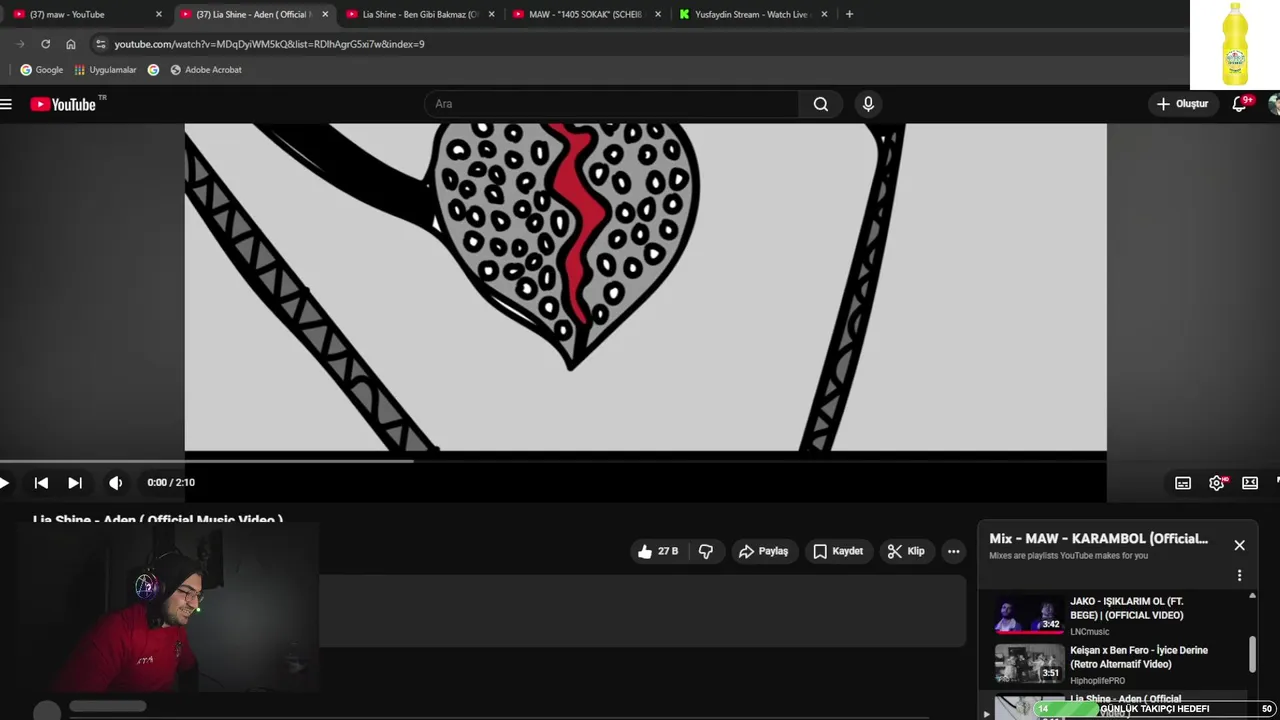Close the Lia Shine - Aden tab
1280x720 pixels.
[325, 14]
